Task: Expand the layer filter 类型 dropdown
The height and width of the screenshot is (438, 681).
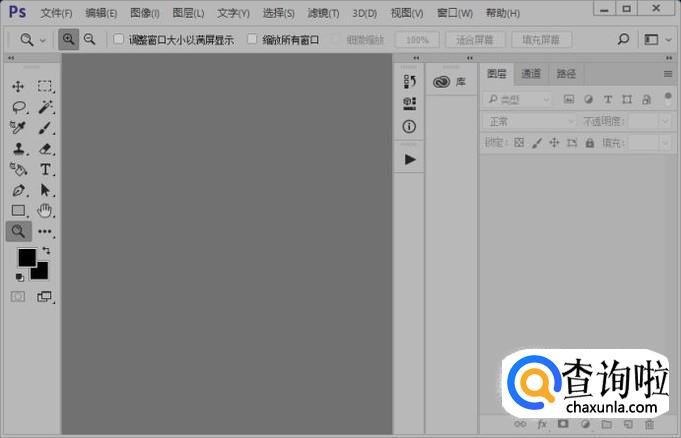Action: tap(517, 99)
